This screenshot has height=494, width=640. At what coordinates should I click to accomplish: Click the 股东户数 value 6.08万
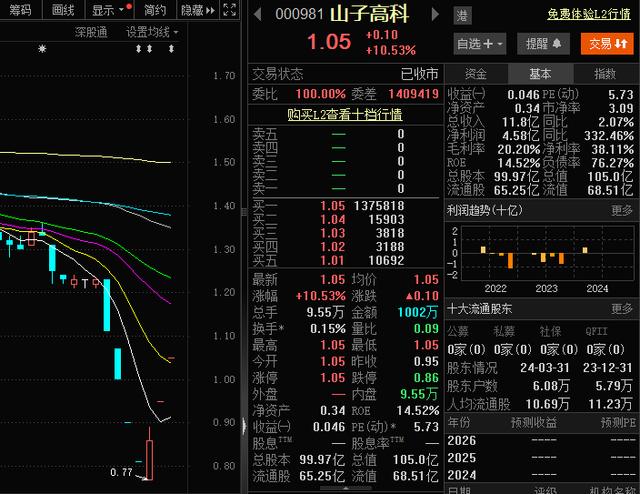click(551, 385)
